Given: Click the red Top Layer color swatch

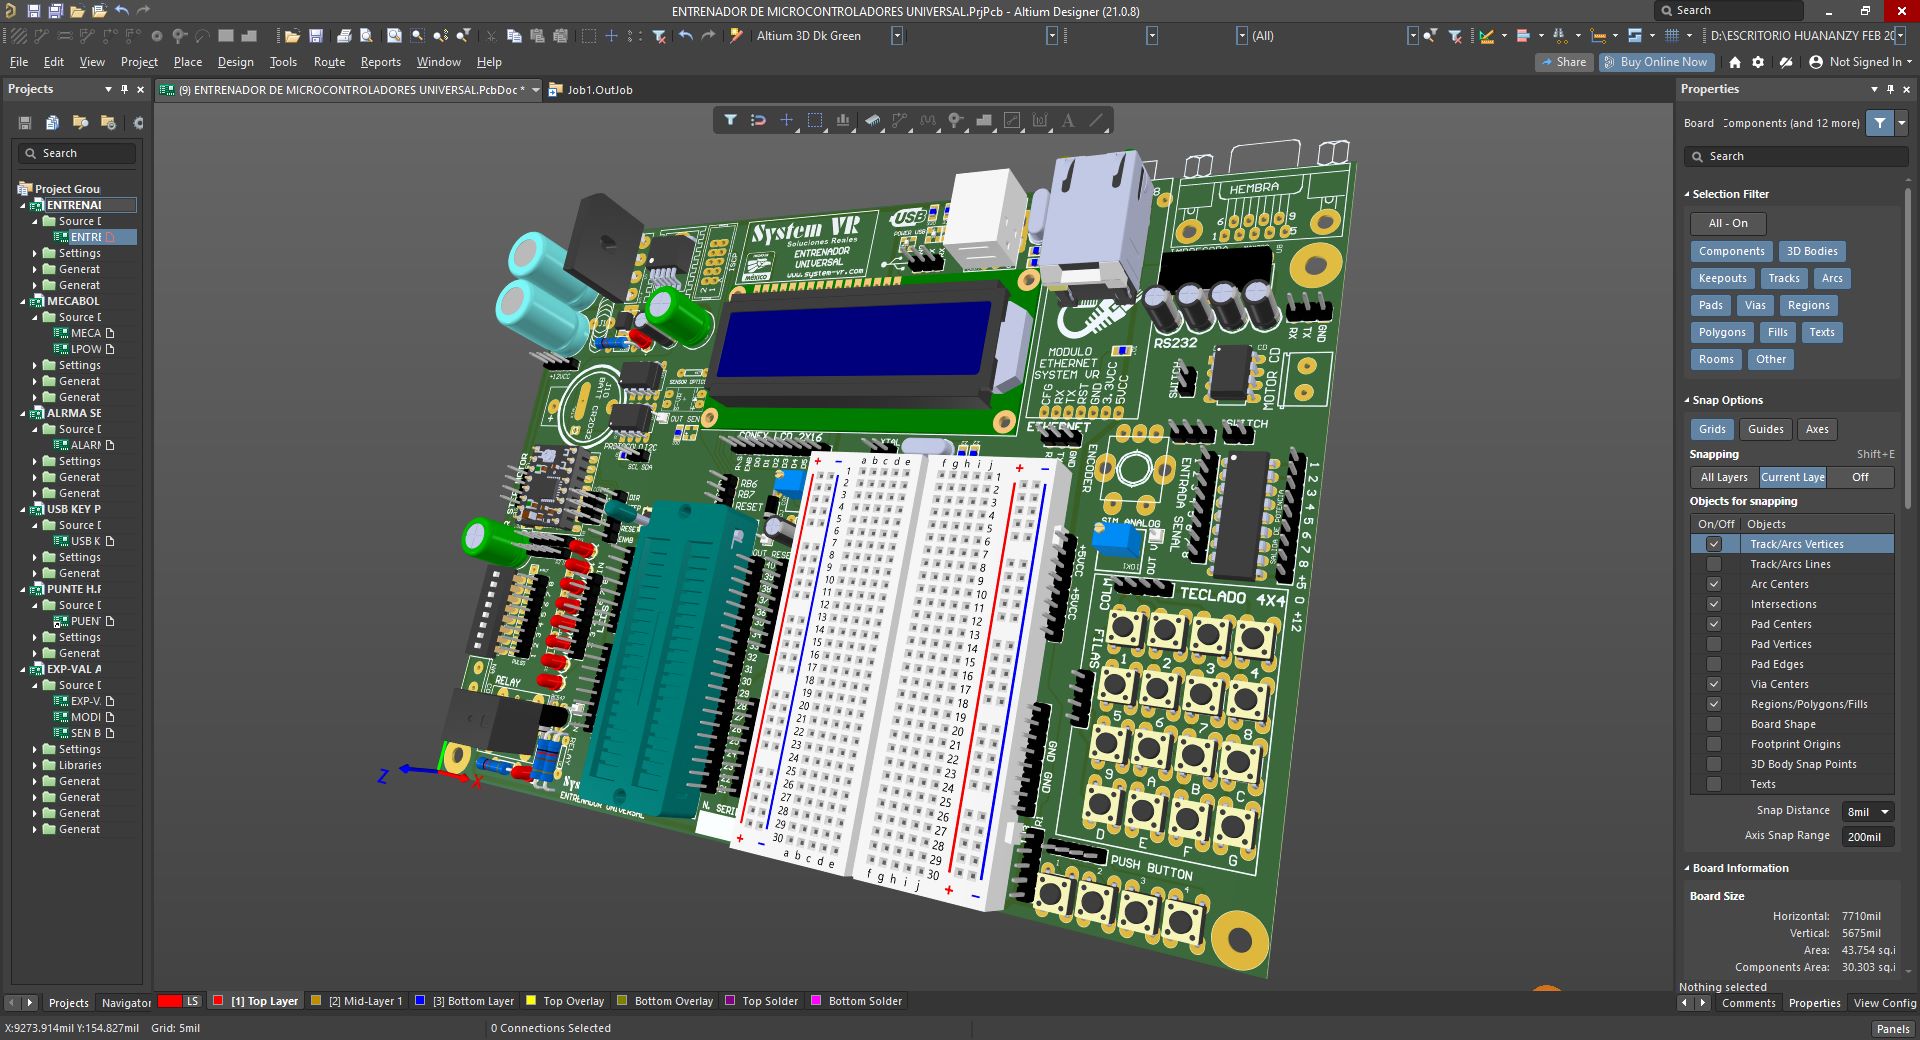Looking at the screenshot, I should pyautogui.click(x=218, y=1001).
